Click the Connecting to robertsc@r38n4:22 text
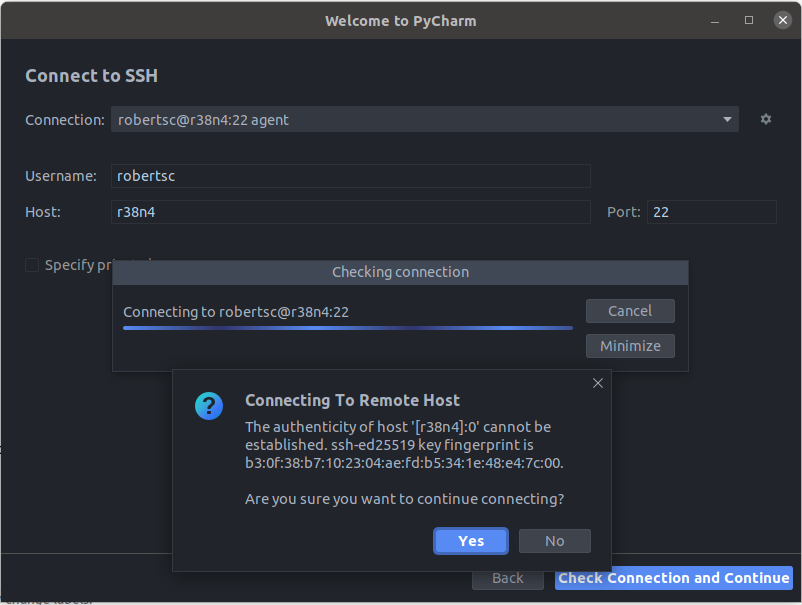The height and width of the screenshot is (605, 802). click(x=236, y=312)
